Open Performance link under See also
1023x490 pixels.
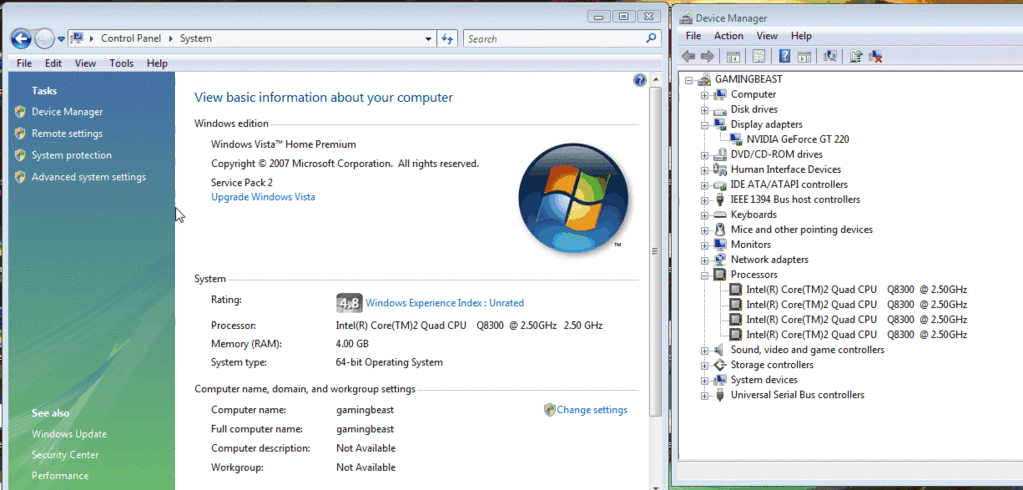click(60, 476)
